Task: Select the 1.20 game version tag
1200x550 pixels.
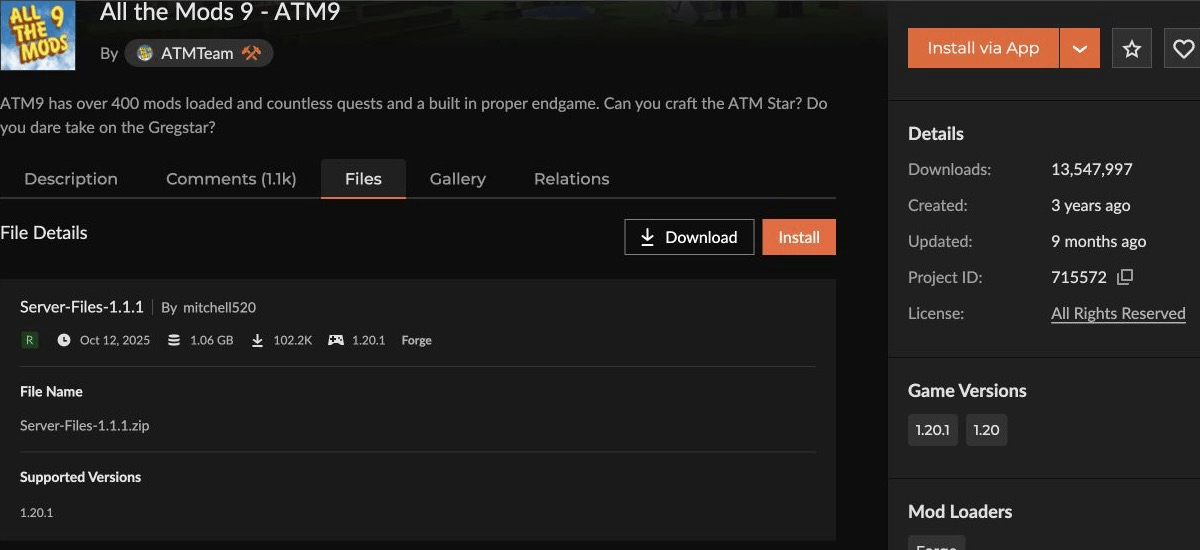Action: pos(986,430)
